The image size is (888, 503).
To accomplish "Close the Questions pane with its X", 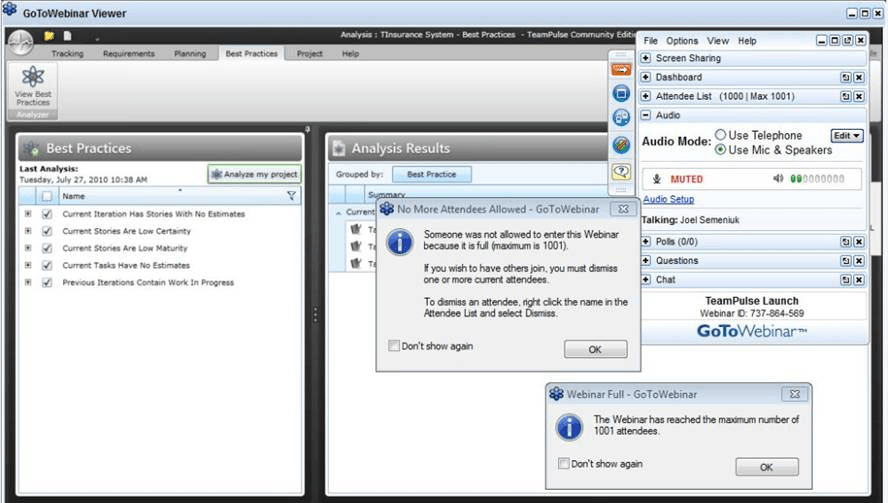I will (859, 261).
